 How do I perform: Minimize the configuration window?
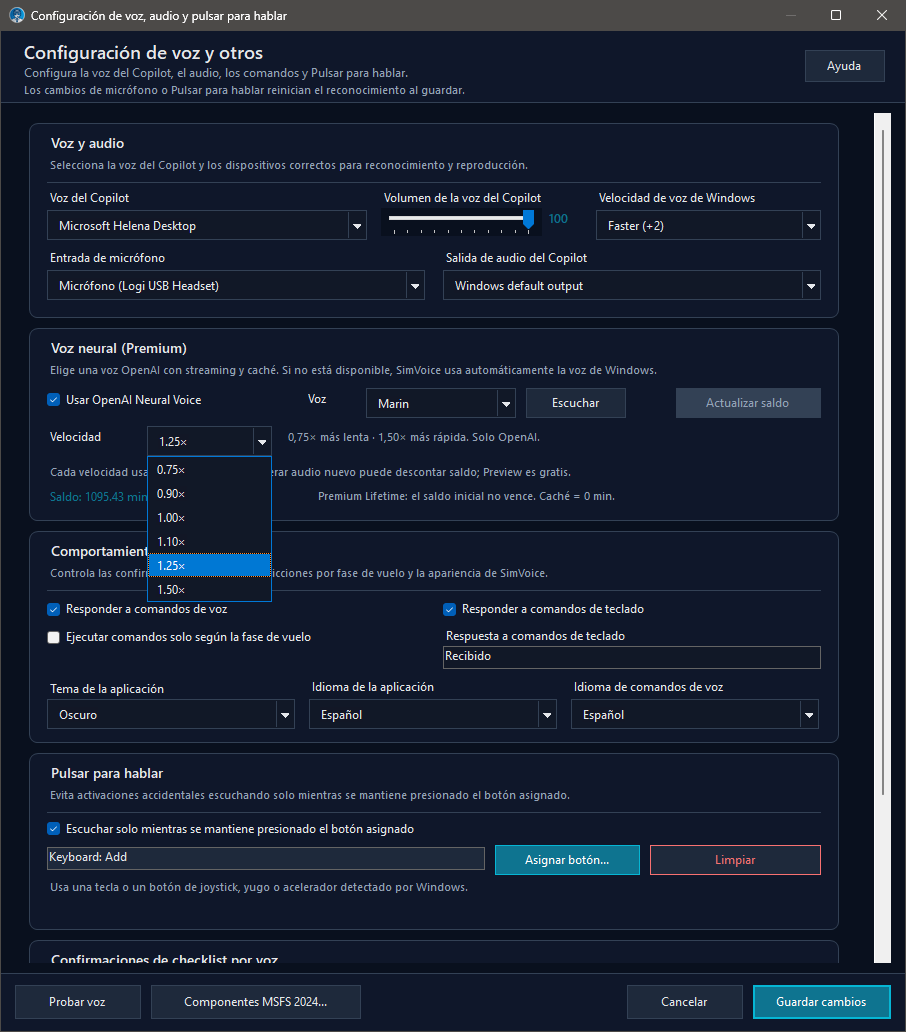(791, 15)
